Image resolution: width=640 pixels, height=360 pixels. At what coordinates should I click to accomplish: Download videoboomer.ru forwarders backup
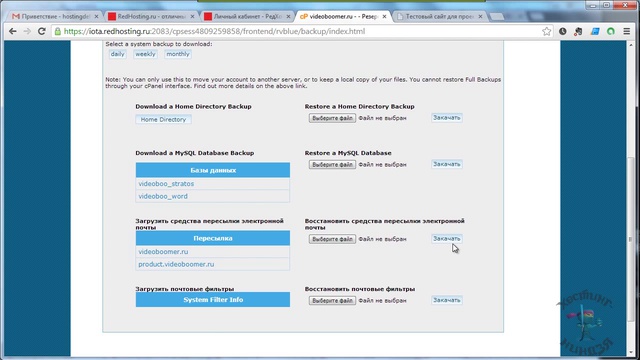coord(163,252)
